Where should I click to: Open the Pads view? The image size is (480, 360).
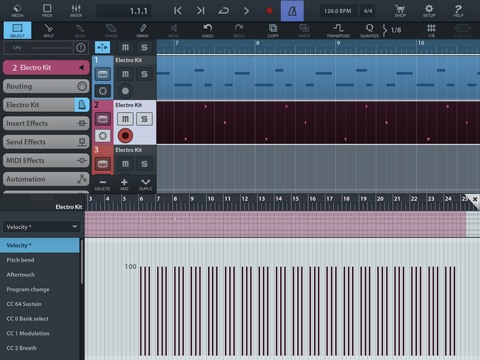point(47,11)
